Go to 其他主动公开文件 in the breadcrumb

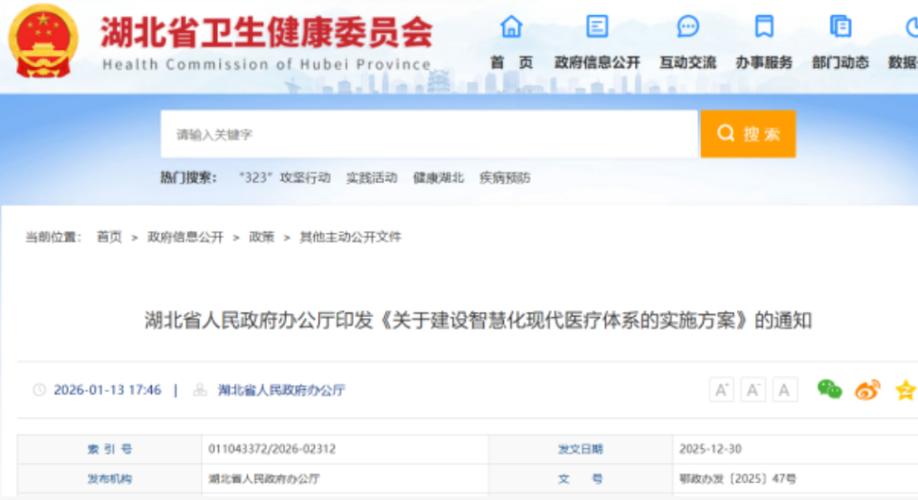click(351, 237)
